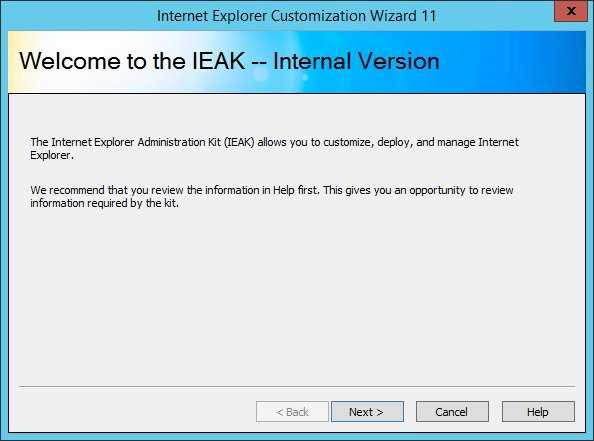The image size is (594, 441).
Task: Click the Welcome to the IEAK heading
Action: 229,61
